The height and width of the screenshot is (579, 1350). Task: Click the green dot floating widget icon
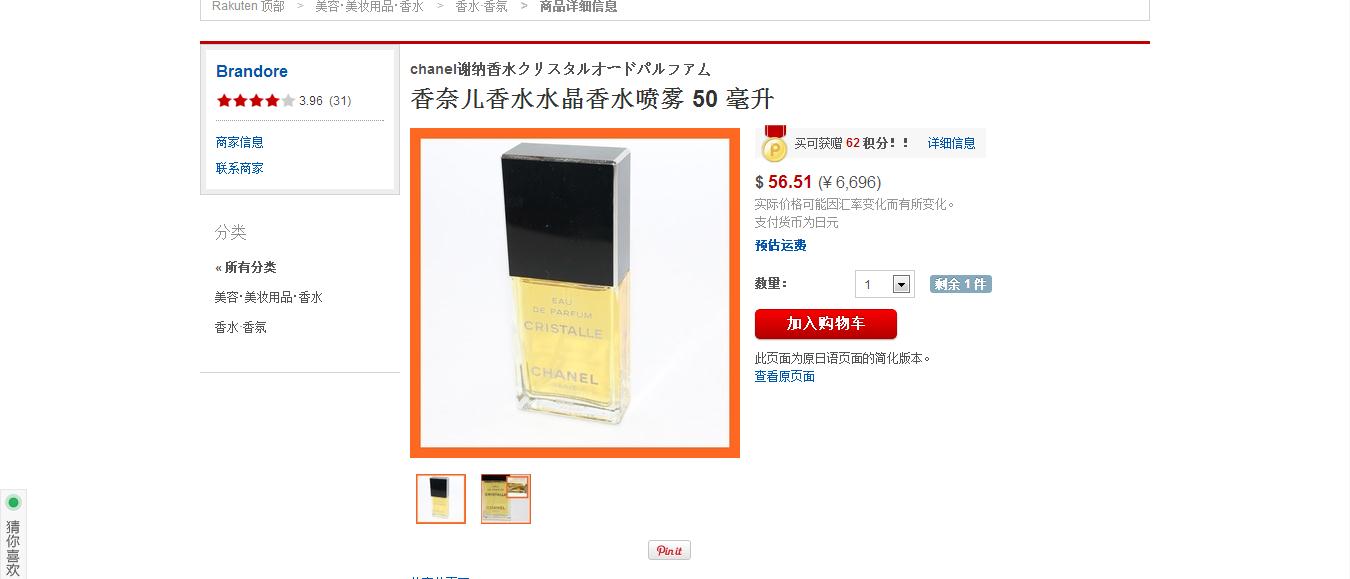pos(13,503)
